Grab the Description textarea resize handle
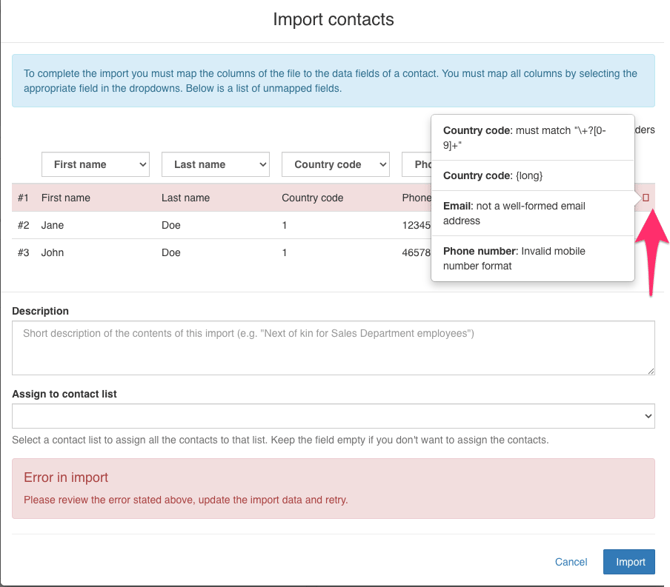The image size is (670, 587). [x=650, y=370]
